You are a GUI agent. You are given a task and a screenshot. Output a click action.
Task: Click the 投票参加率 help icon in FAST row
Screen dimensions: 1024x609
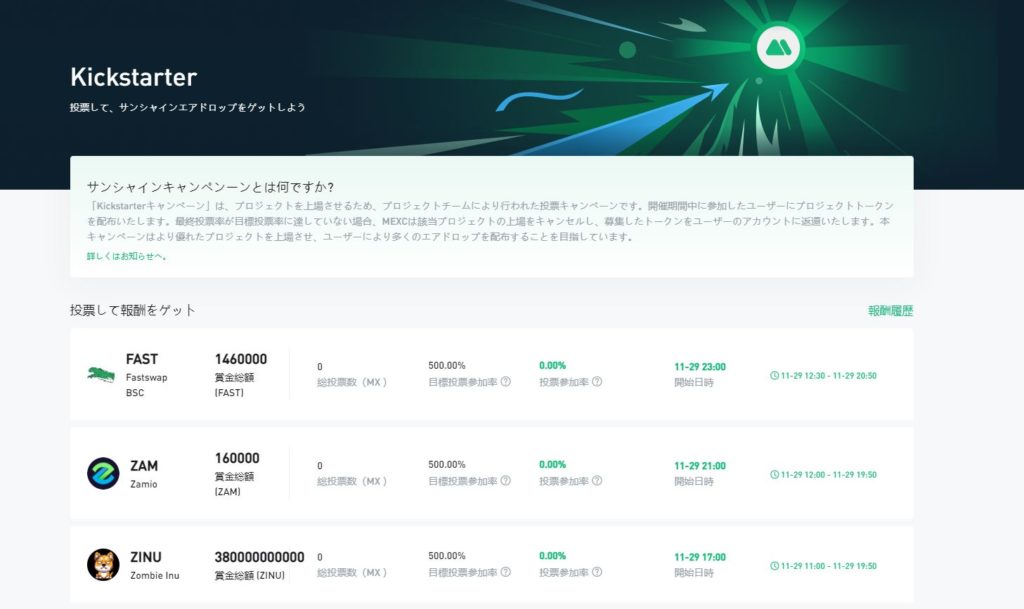[597, 382]
